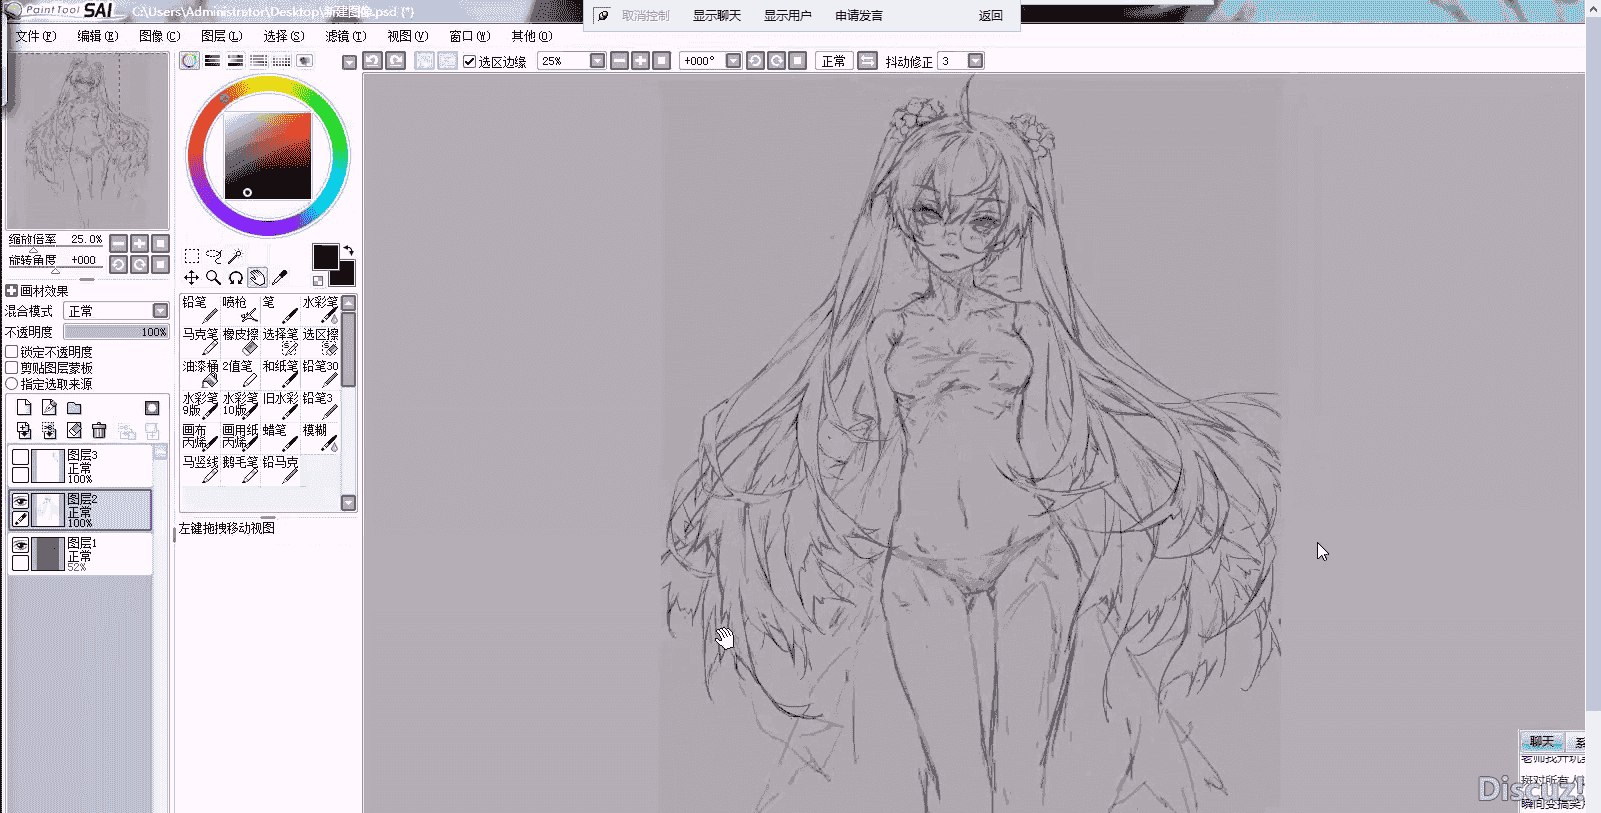
Task: Toggle the 选区边缘 checkbox
Action: click(469, 61)
